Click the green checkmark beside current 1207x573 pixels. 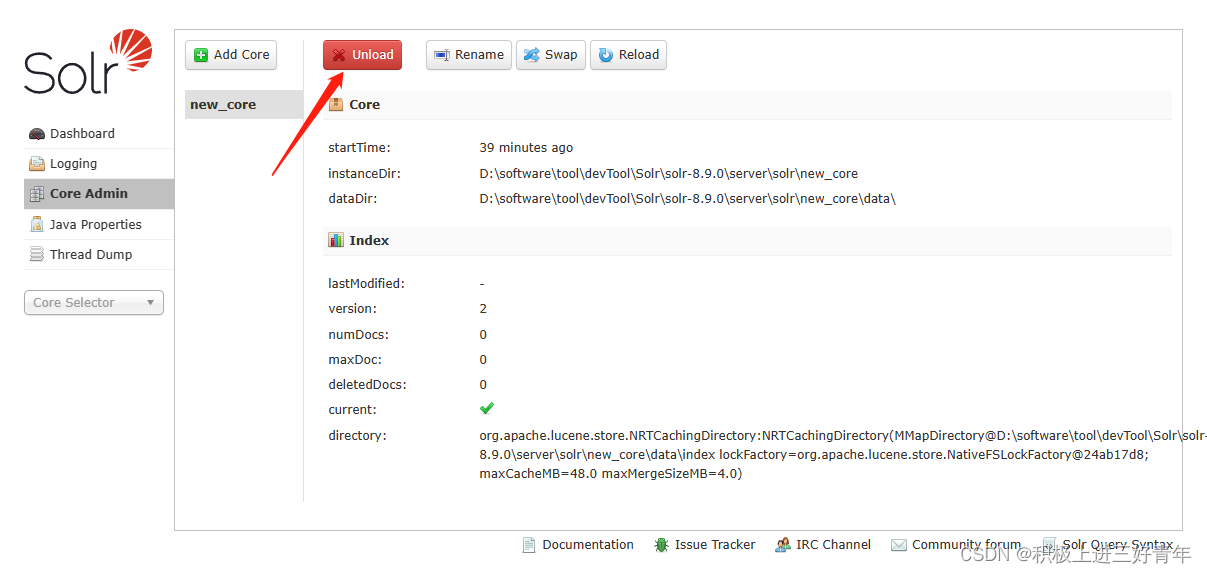[487, 408]
